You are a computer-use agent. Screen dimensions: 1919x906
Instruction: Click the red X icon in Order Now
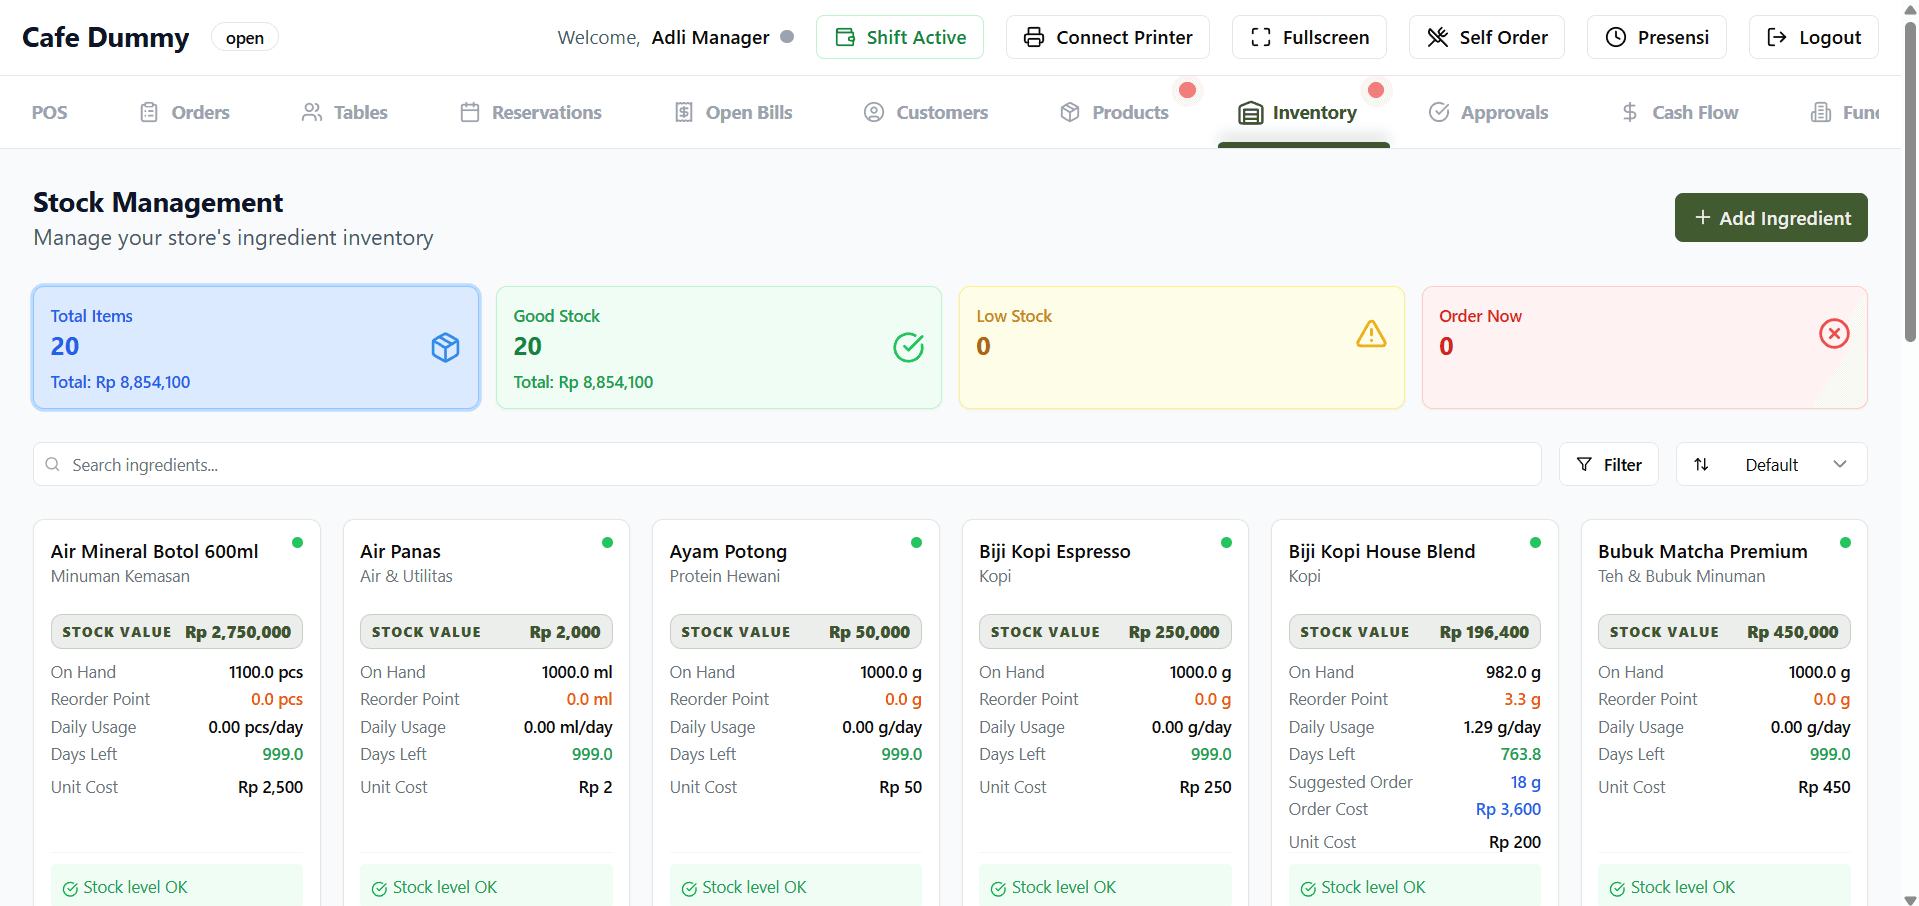click(x=1834, y=334)
